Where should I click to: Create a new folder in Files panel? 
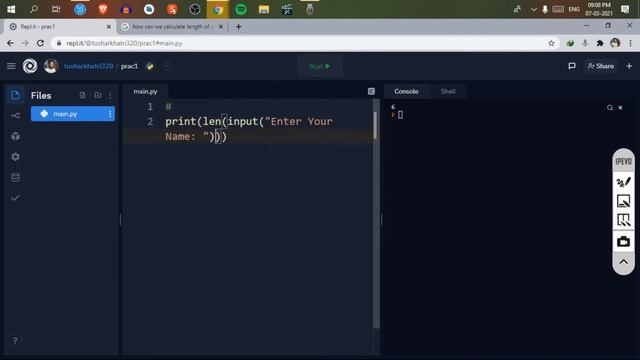pyautogui.click(x=98, y=95)
